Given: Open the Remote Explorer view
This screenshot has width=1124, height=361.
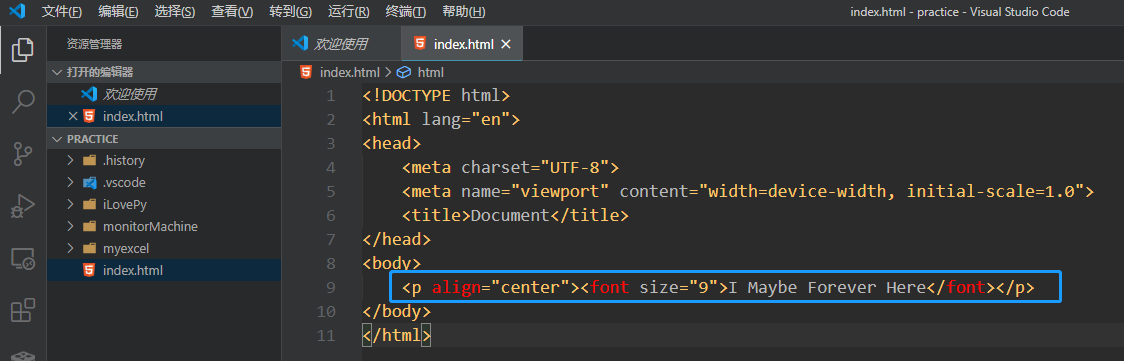Looking at the screenshot, I should [x=23, y=259].
